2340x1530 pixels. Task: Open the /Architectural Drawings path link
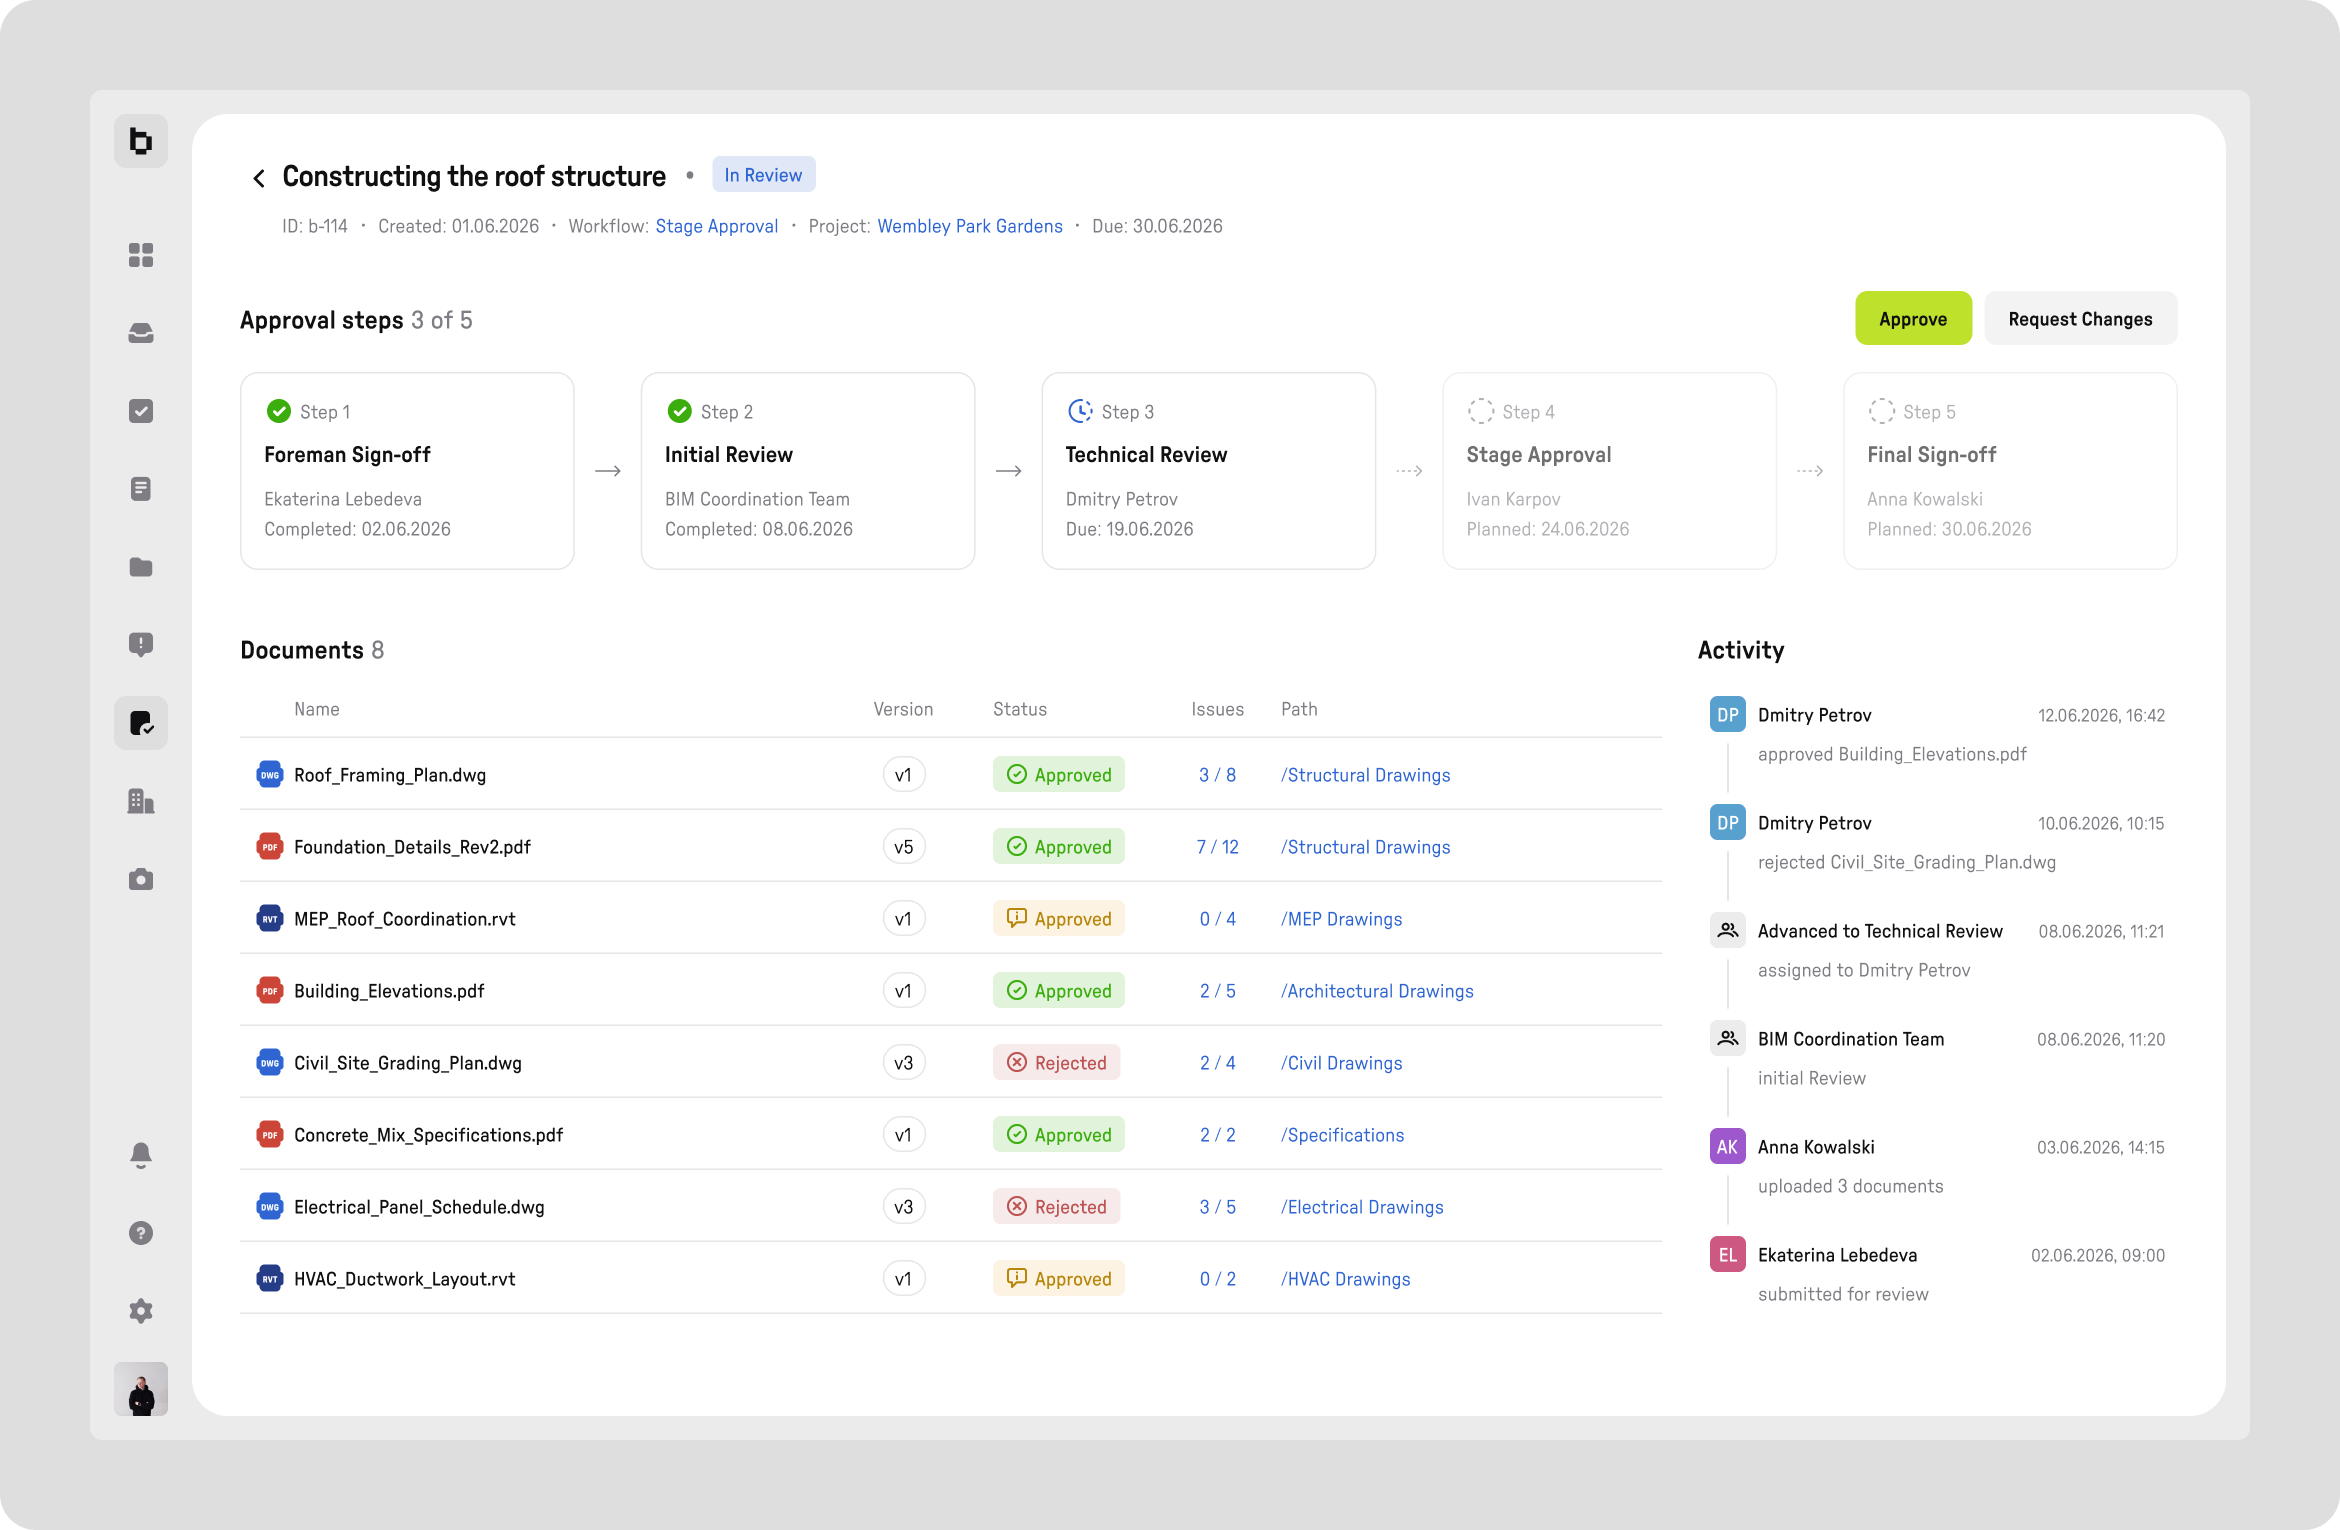1377,991
